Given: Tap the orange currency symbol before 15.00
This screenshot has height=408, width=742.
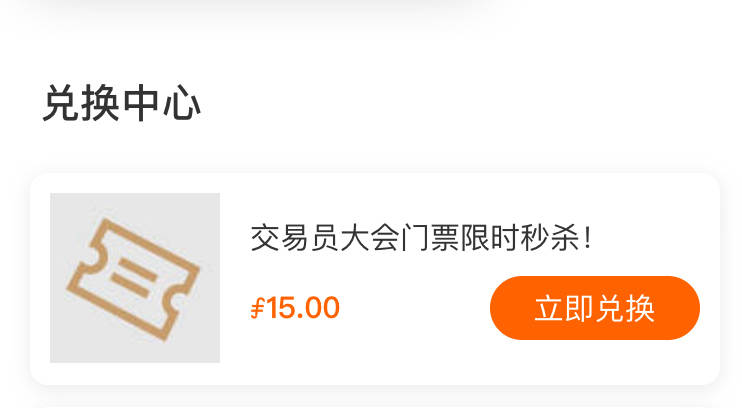Looking at the screenshot, I should point(257,308).
